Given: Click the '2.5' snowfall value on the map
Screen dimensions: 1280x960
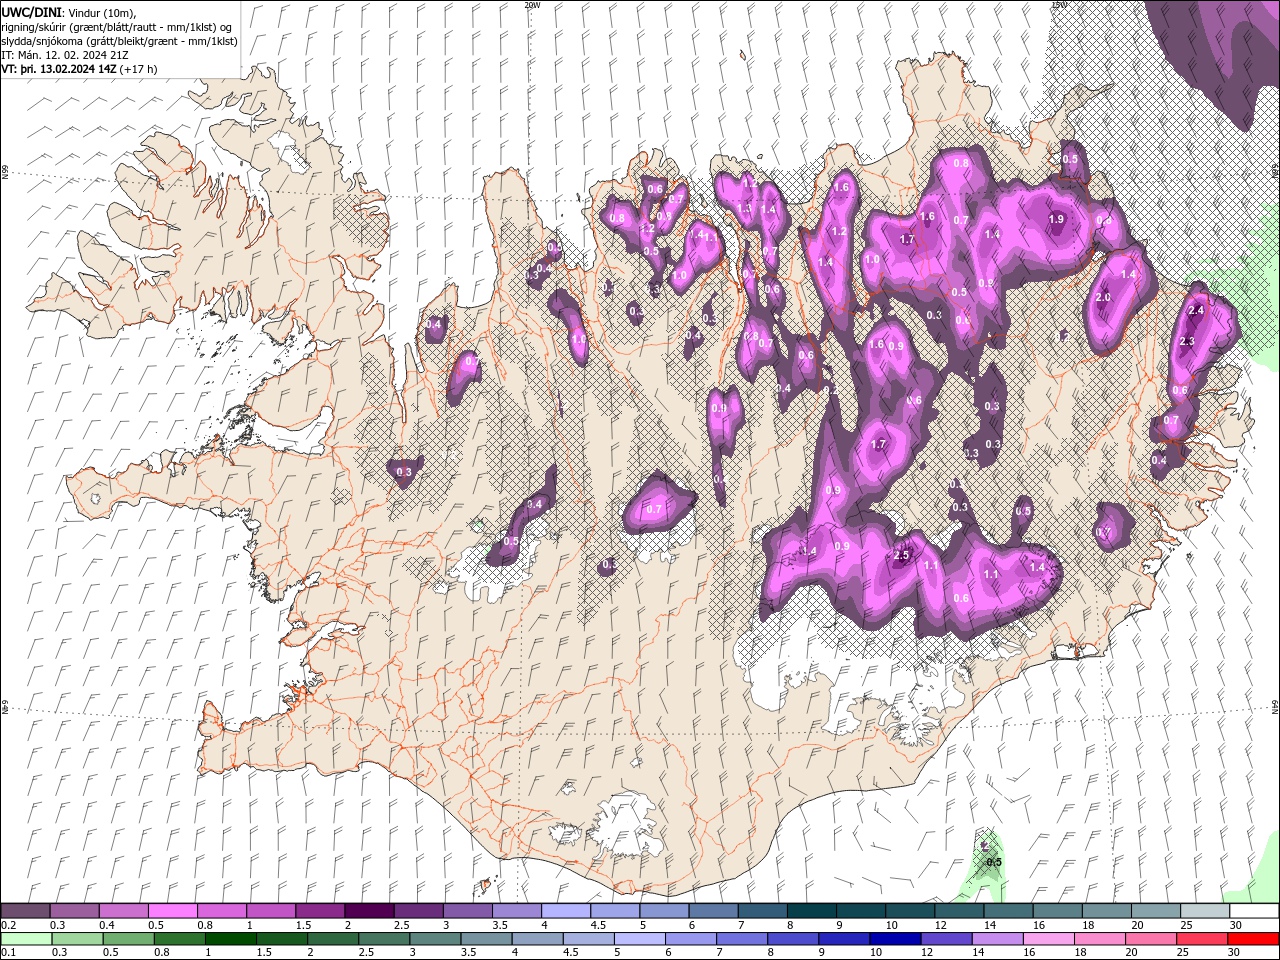Looking at the screenshot, I should 900,555.
